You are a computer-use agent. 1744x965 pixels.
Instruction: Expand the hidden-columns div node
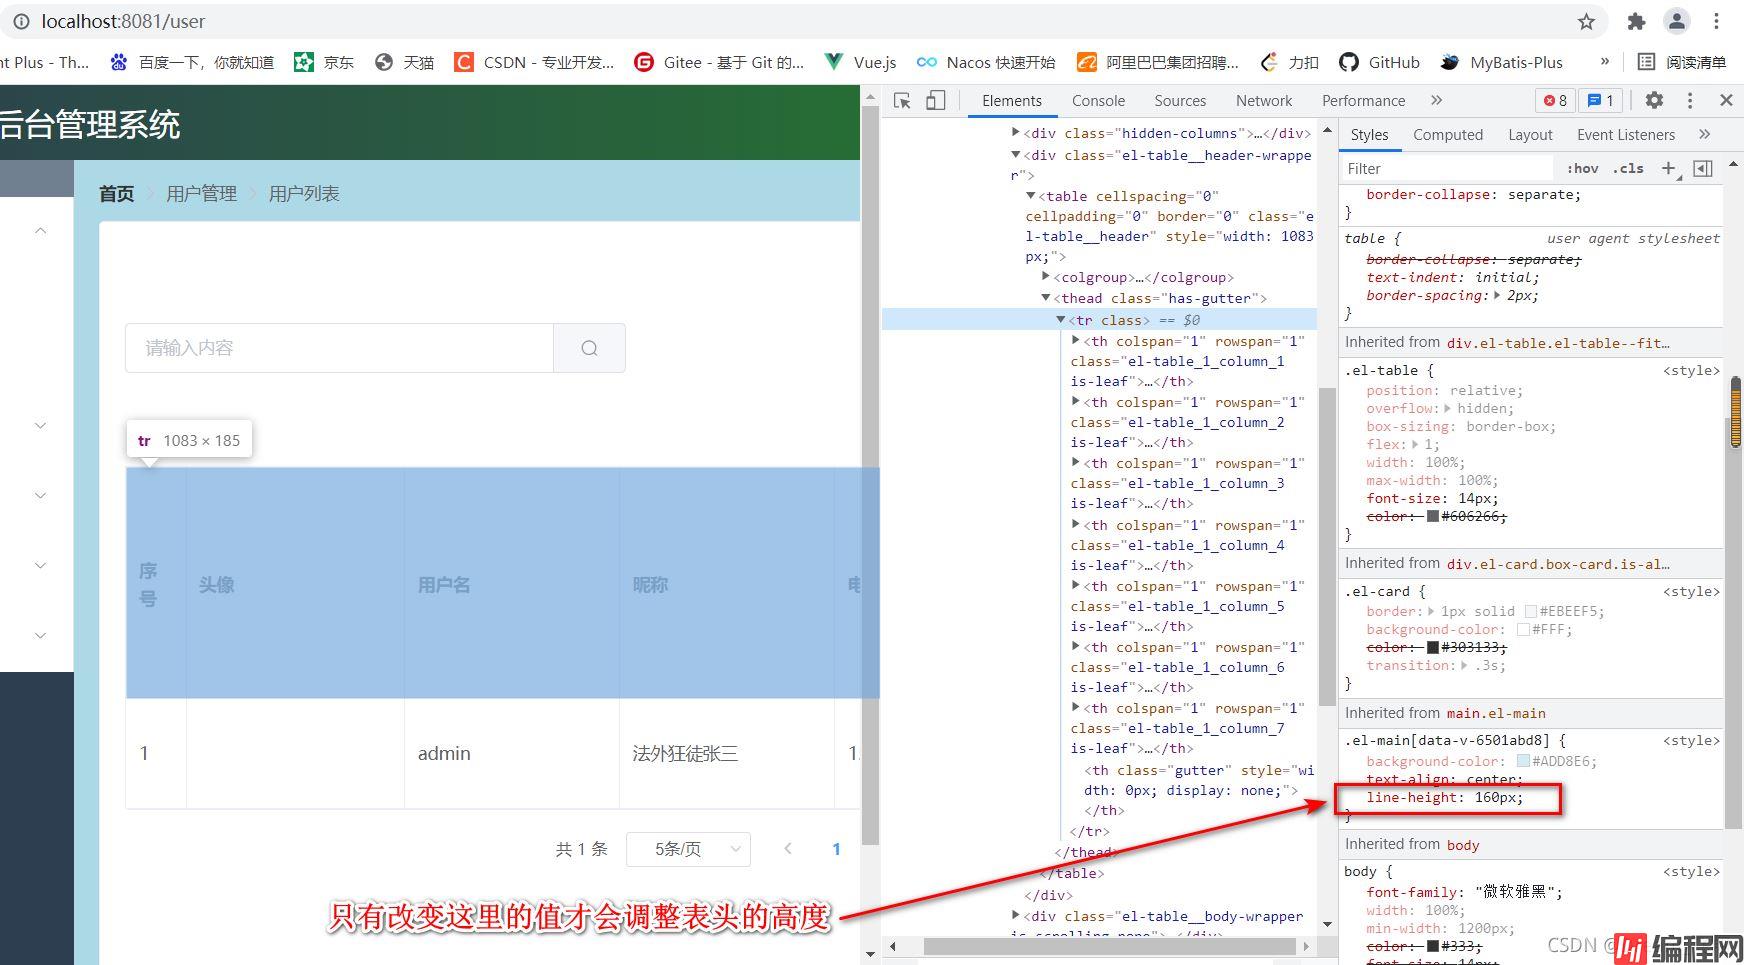1016,133
